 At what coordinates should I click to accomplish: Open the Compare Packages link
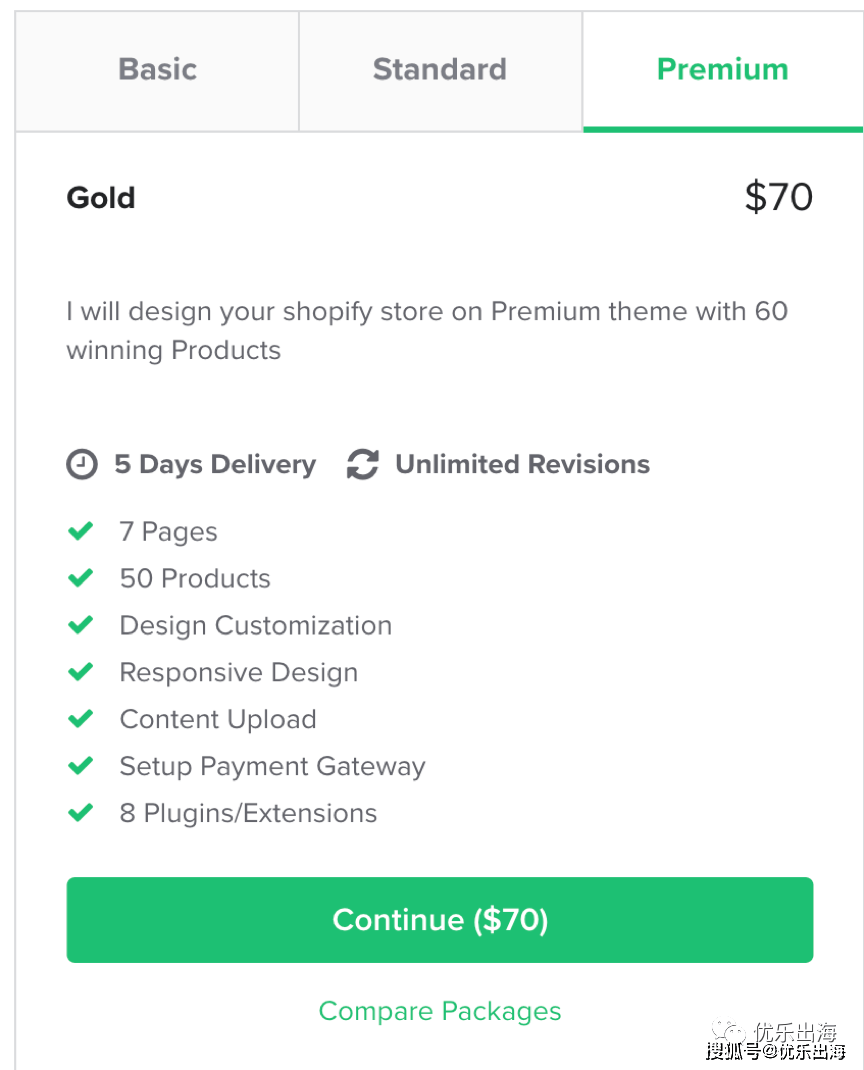pos(439,1011)
